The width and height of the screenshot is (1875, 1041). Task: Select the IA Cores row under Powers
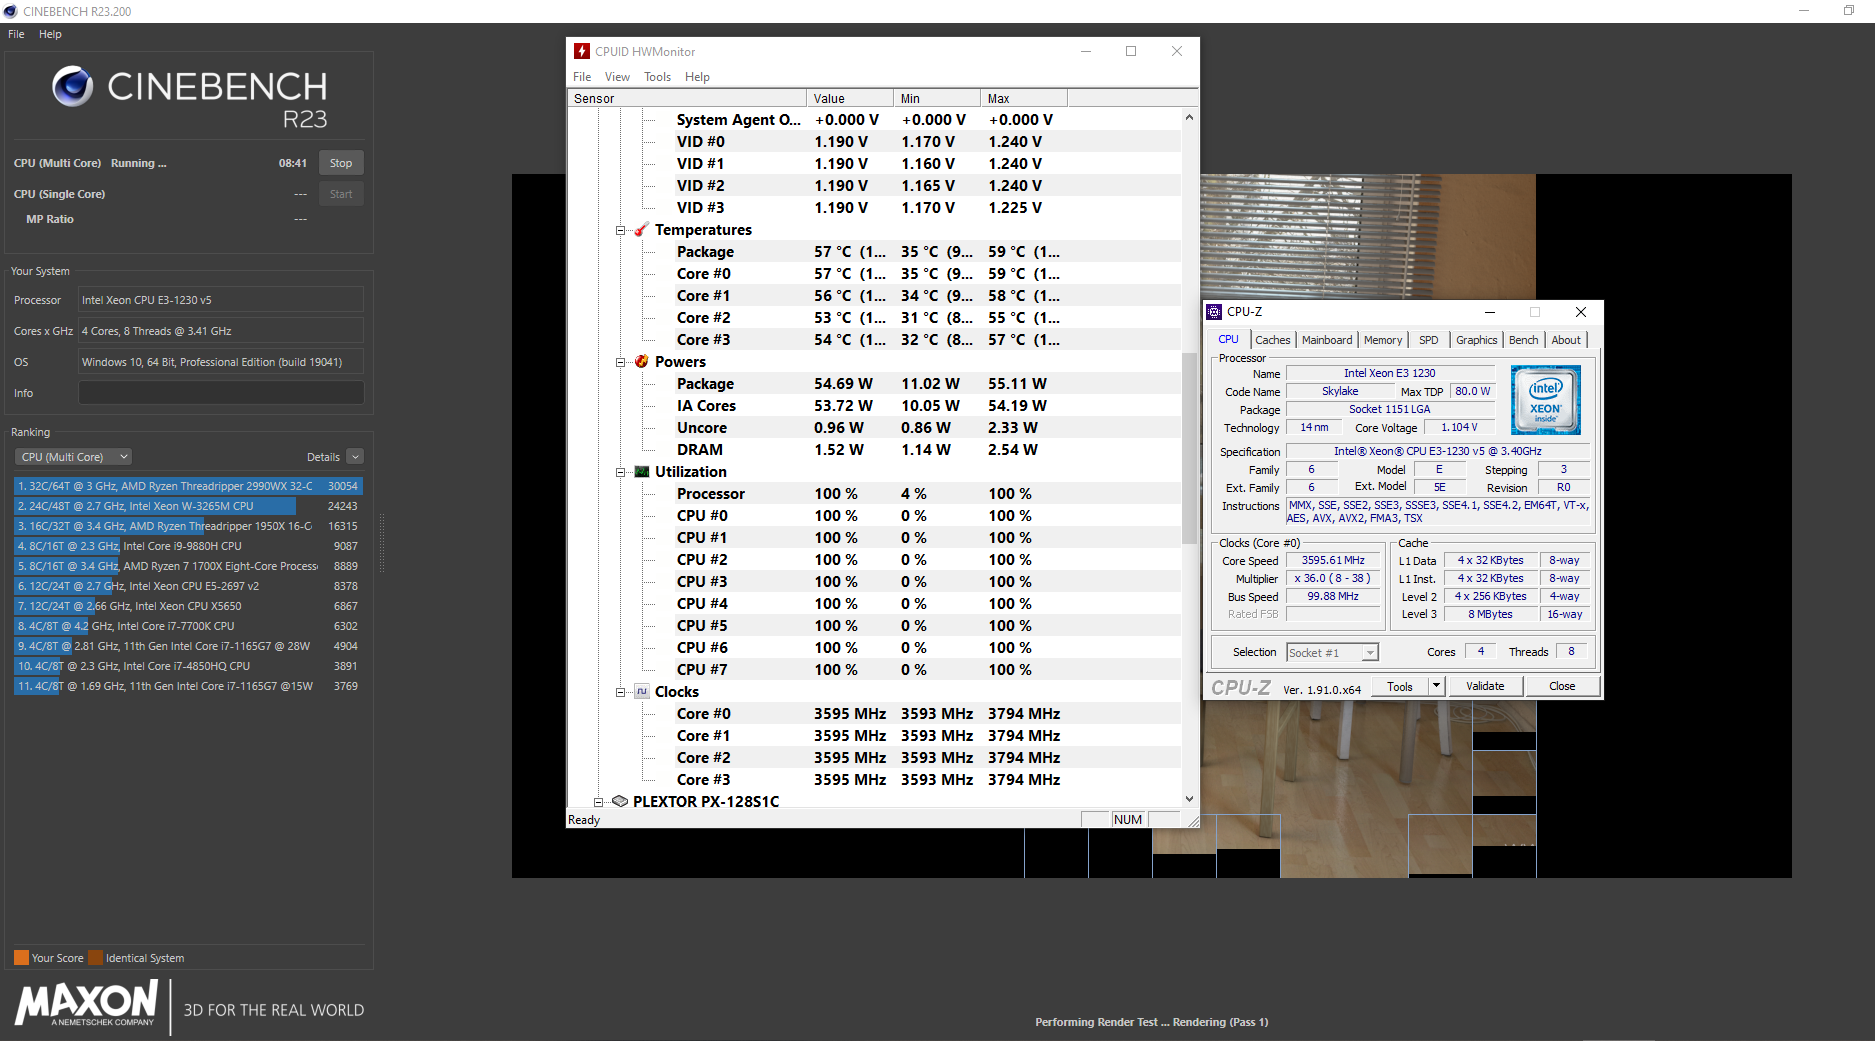(x=875, y=406)
